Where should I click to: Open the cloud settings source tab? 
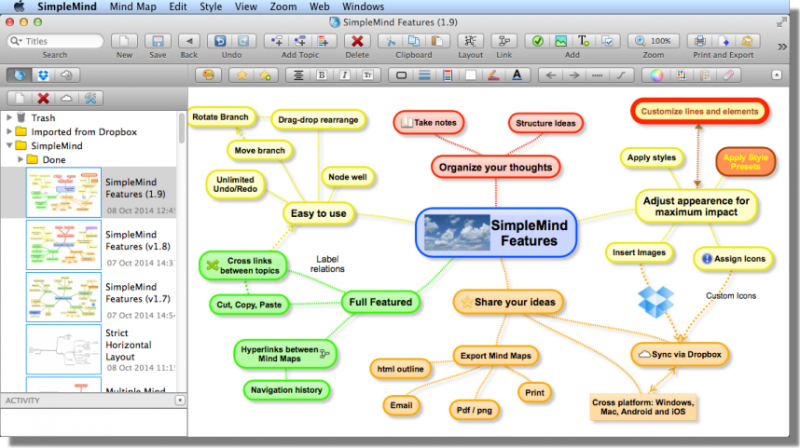click(x=67, y=75)
